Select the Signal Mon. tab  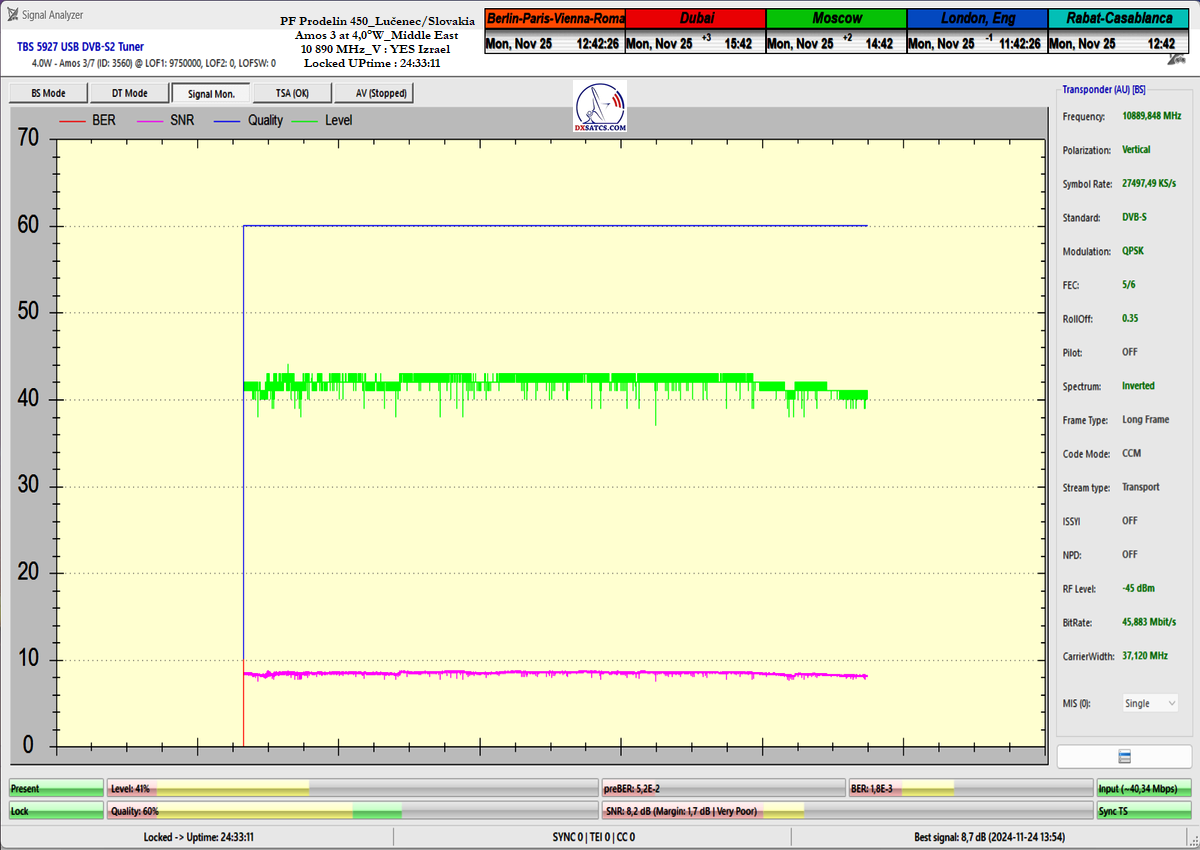pyautogui.click(x=211, y=93)
